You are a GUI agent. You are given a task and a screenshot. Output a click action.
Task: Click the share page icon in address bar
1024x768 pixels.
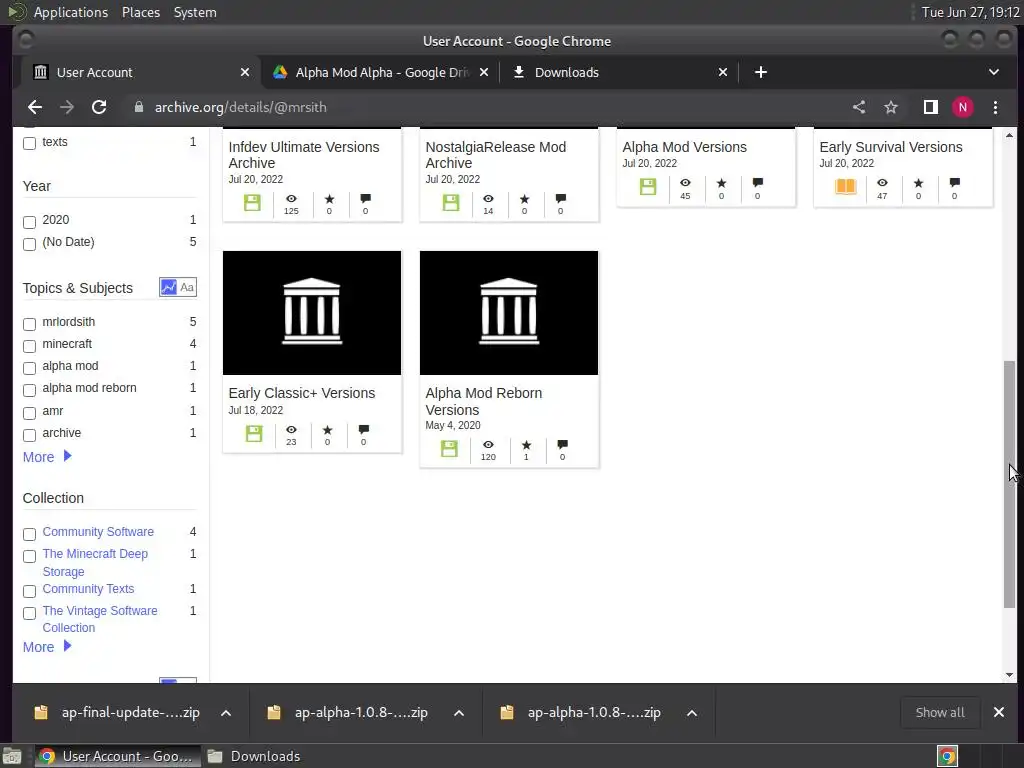click(x=859, y=107)
